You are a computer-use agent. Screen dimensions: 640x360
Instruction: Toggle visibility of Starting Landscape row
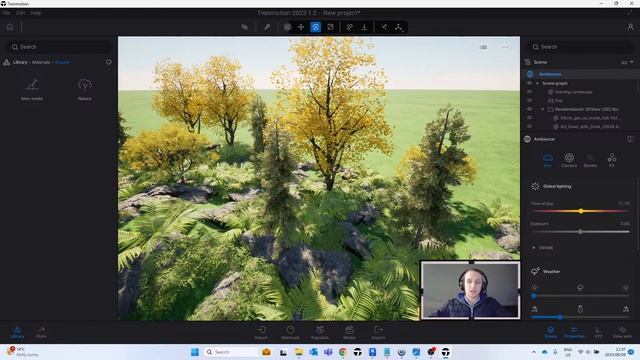pos(529,92)
